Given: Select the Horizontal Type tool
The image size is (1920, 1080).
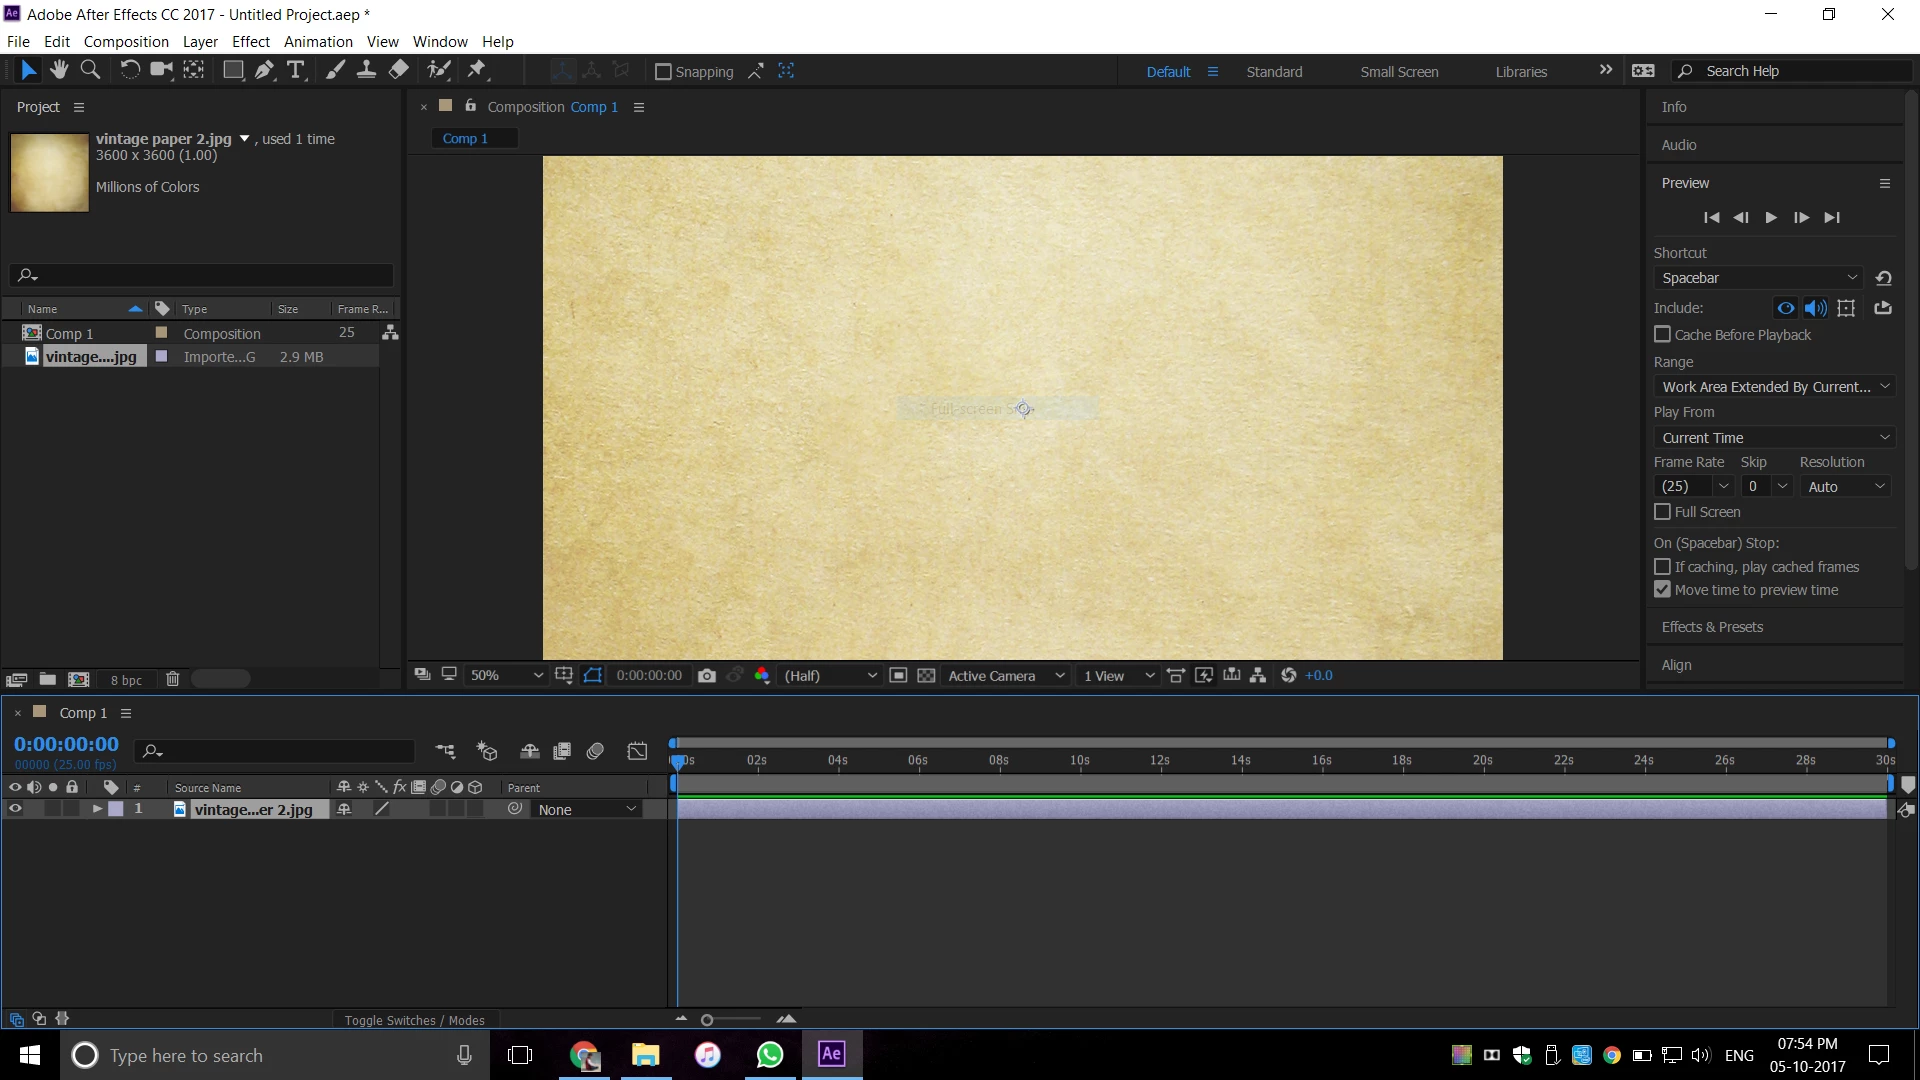Looking at the screenshot, I should point(296,70).
